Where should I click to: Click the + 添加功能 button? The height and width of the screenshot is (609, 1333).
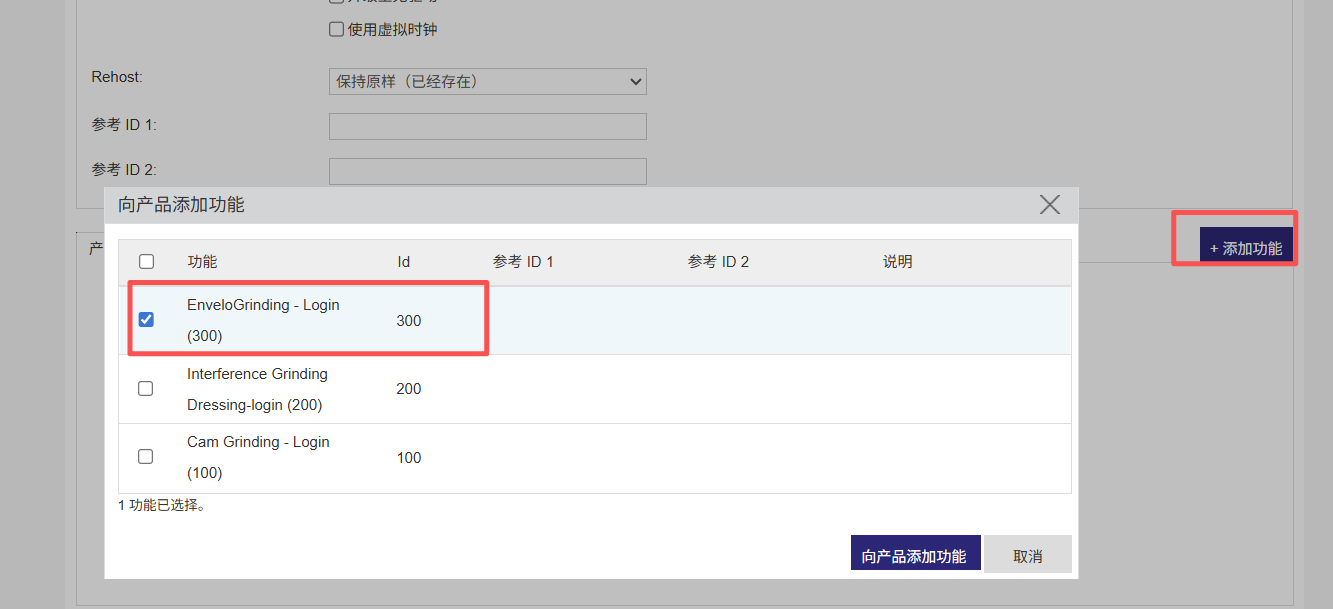point(1245,248)
